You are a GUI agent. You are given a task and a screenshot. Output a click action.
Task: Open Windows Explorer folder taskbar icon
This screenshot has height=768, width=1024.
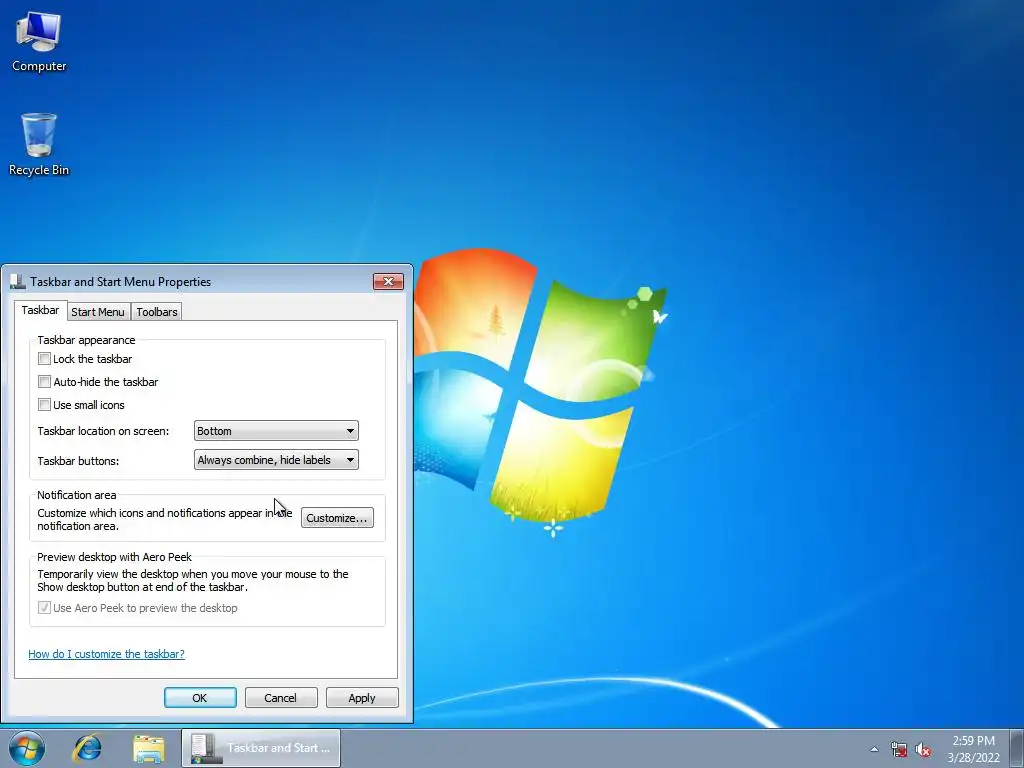pyautogui.click(x=149, y=748)
